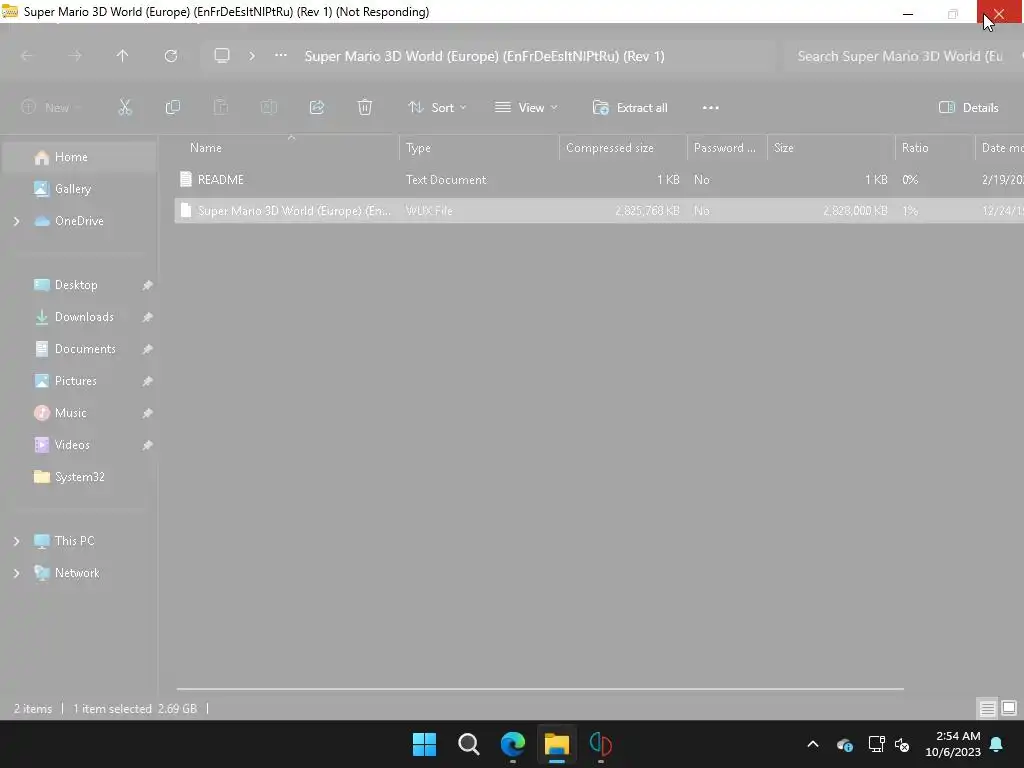
Task: Launch Microsoft Edge from taskbar
Action: pos(513,744)
